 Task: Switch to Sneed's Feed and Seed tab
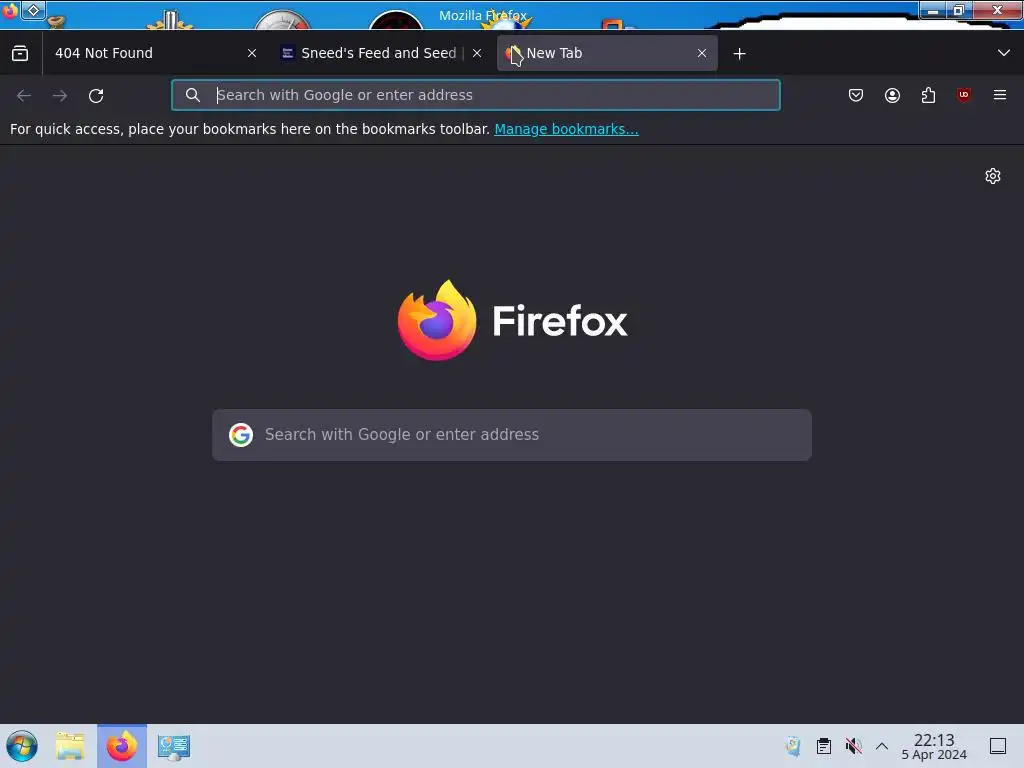382,53
